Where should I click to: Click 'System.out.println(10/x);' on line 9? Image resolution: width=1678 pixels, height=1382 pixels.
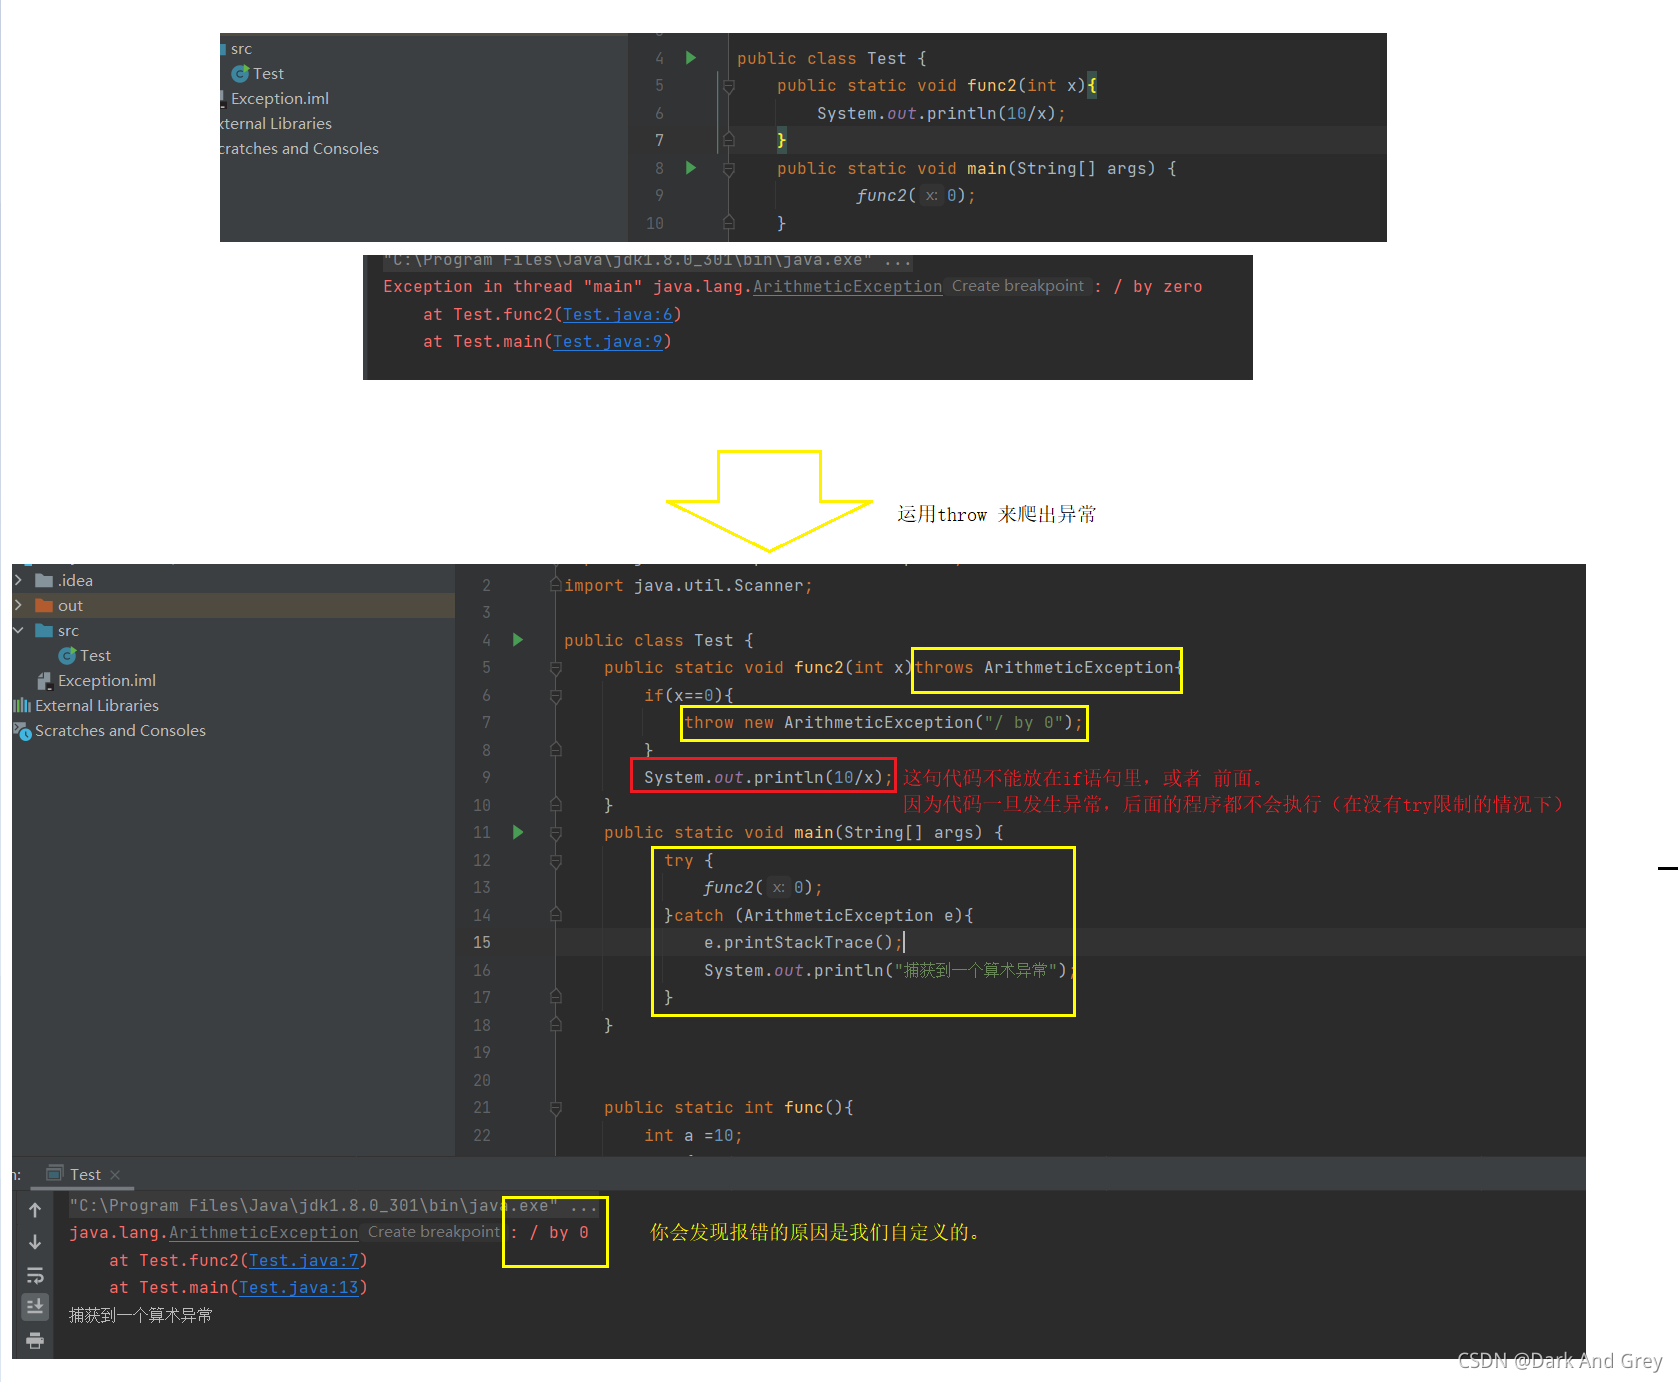[x=768, y=777]
